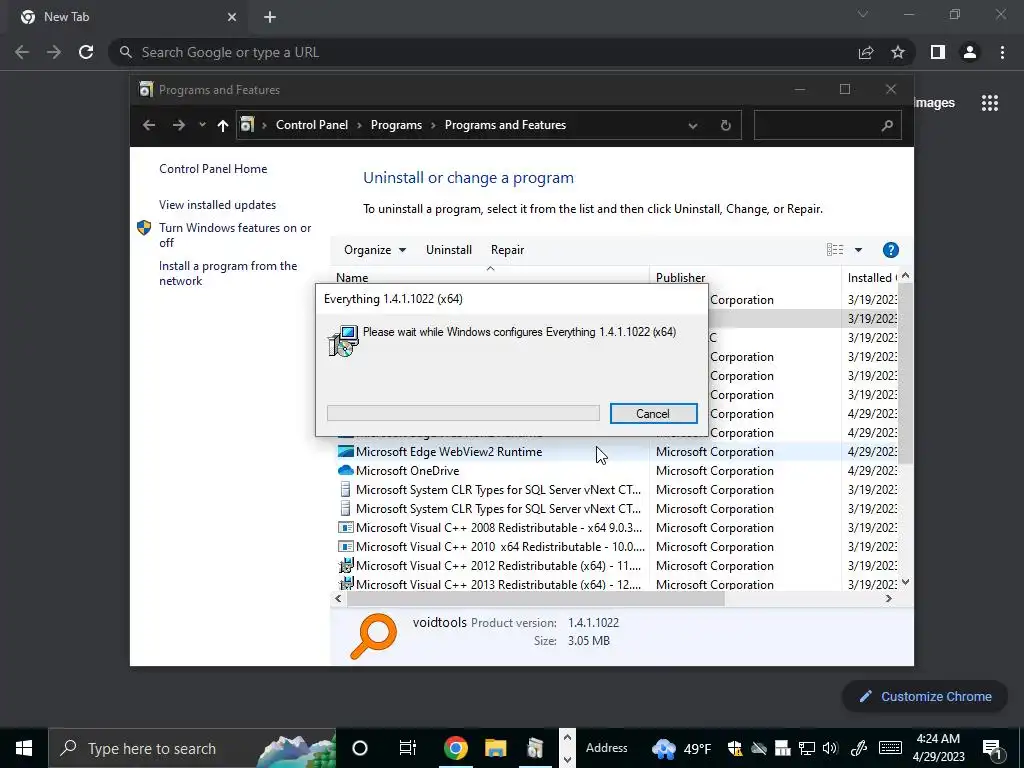The height and width of the screenshot is (768, 1024).
Task: Change view with the view icon
Action: coord(835,249)
